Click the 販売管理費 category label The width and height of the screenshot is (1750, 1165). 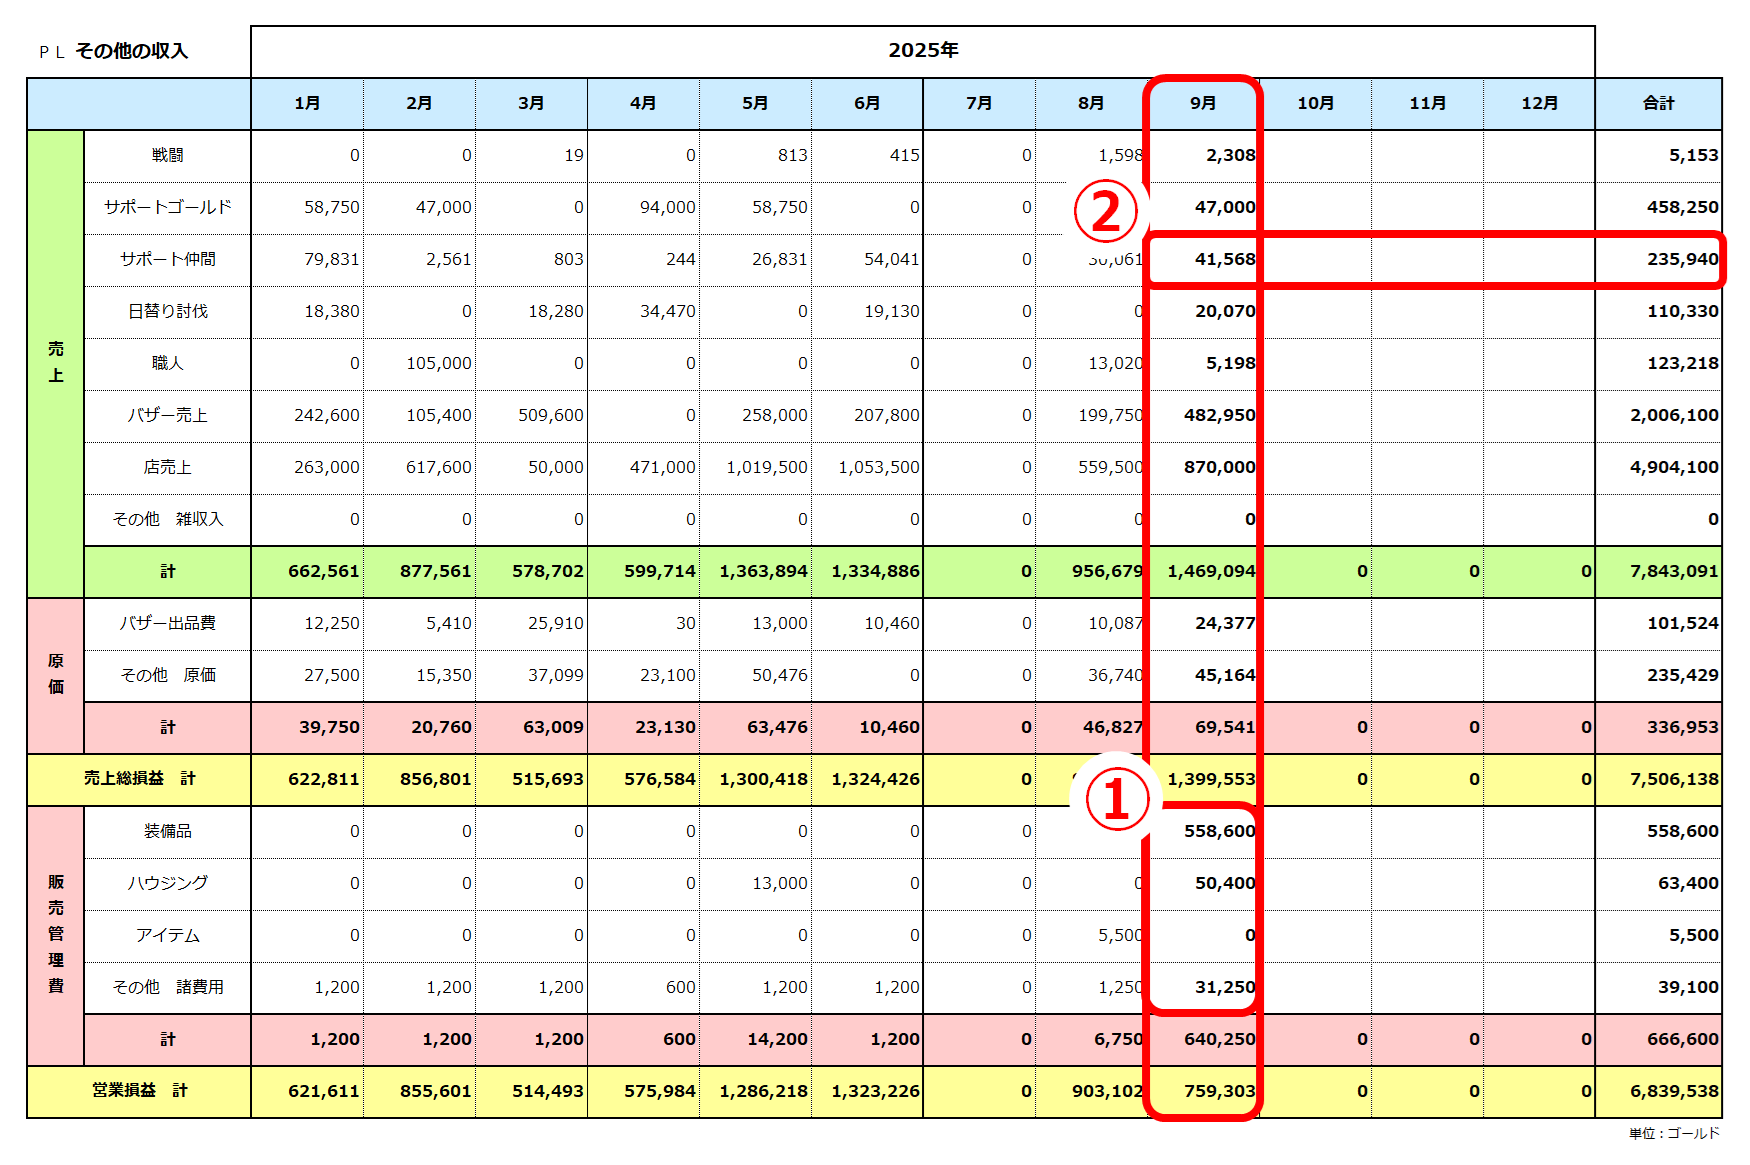point(56,934)
